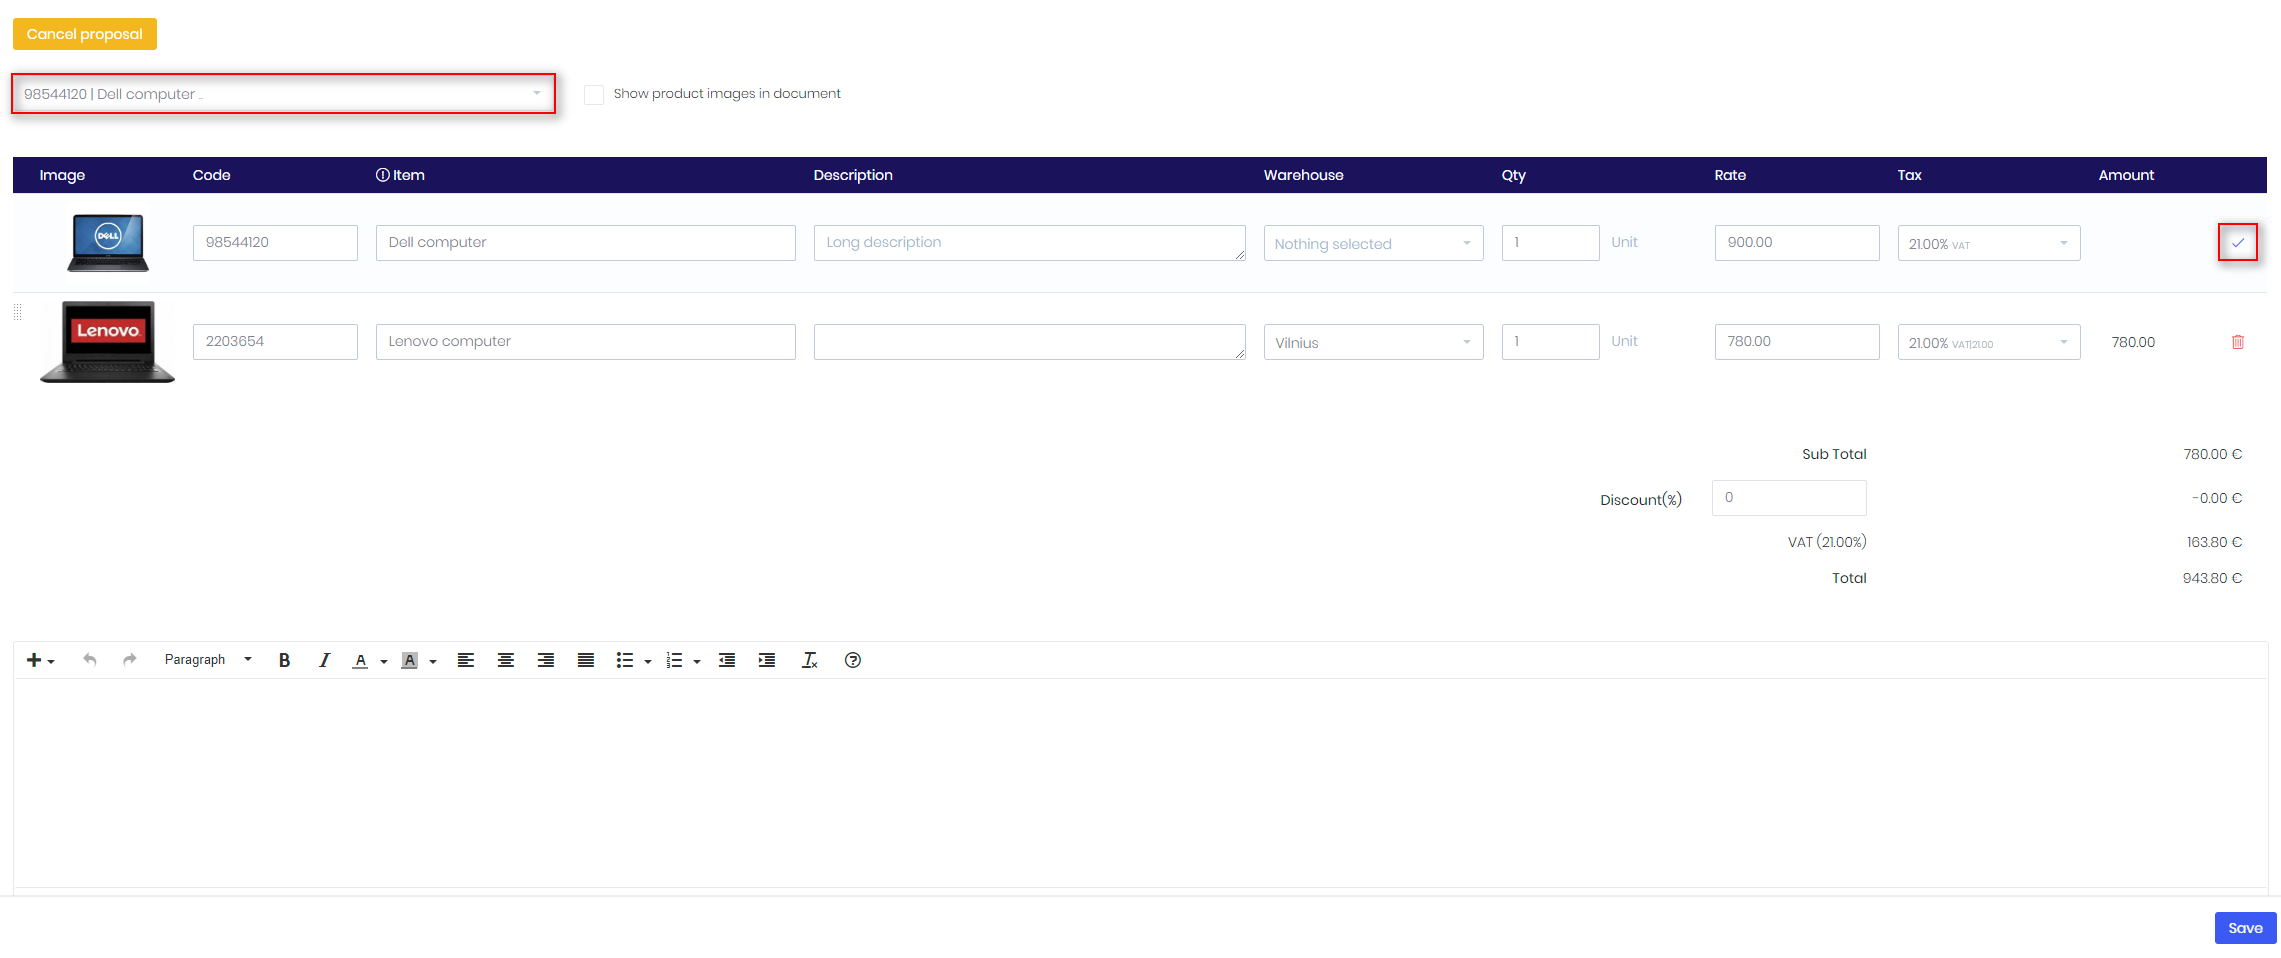Image resolution: width=2281 pixels, height=958 pixels.
Task: Focus the quantity field in Lenovo row
Action: coord(1550,342)
